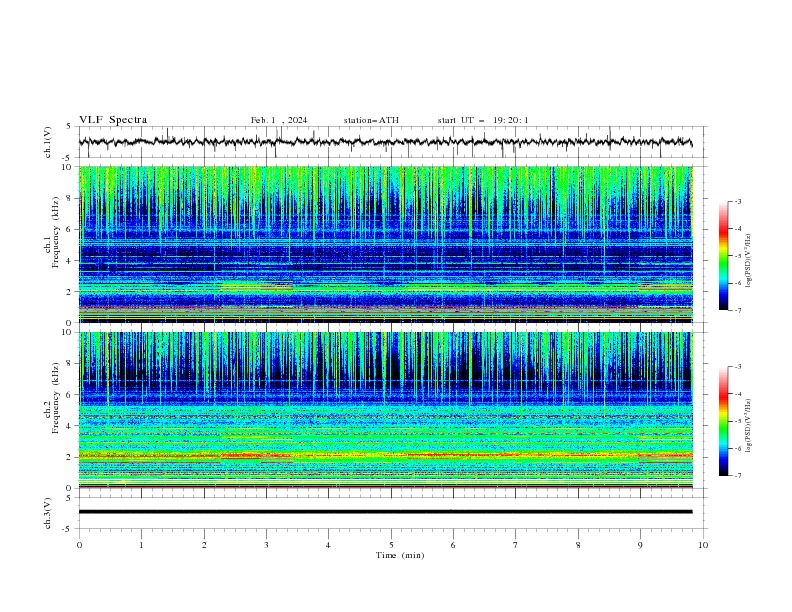Click the "-5" tick on ch.1 color bar
Image resolution: width=792 pixels, height=612 pixels.
737,256
